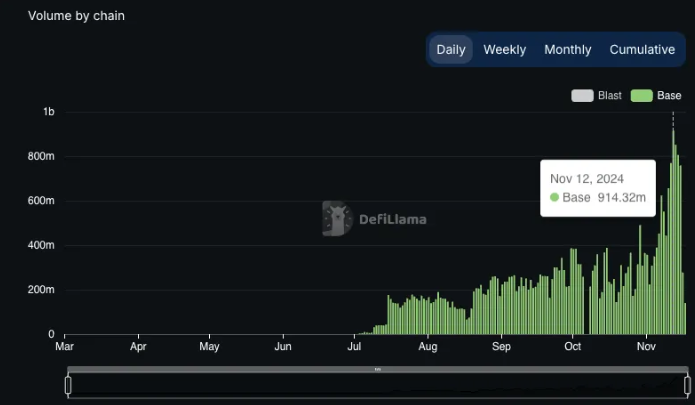Click the green dot in the tooltip

point(555,198)
